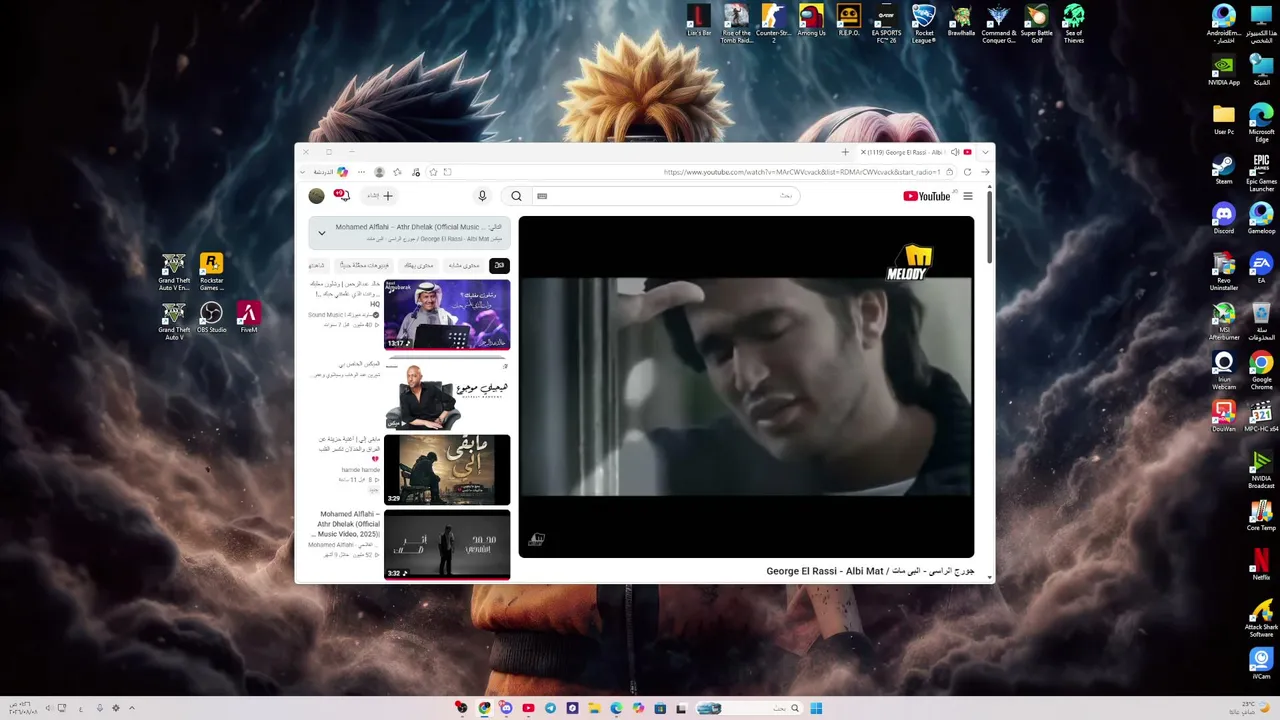Select the Sea of Thieves desktop icon
This screenshot has width=1280, height=720.
point(1073,24)
